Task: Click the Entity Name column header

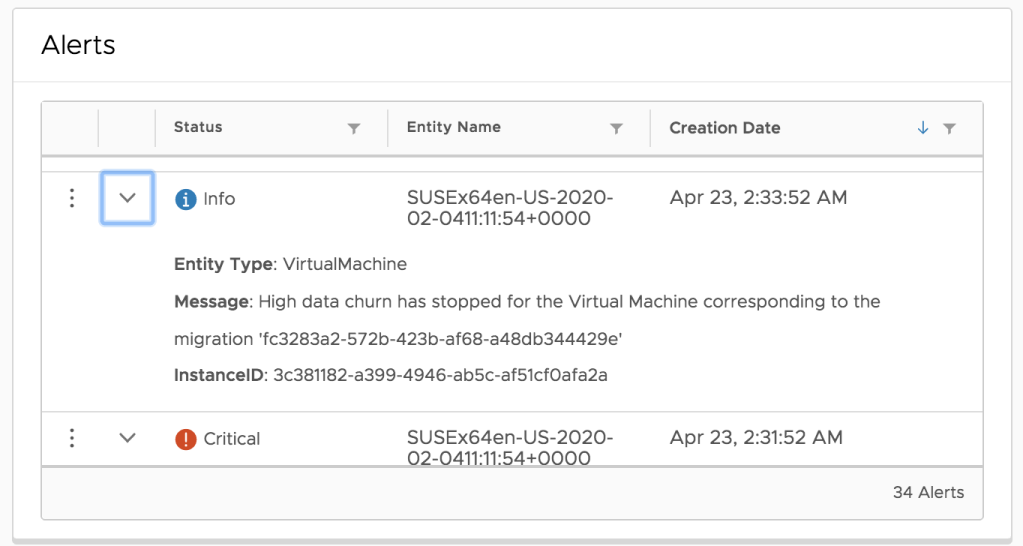Action: point(454,127)
